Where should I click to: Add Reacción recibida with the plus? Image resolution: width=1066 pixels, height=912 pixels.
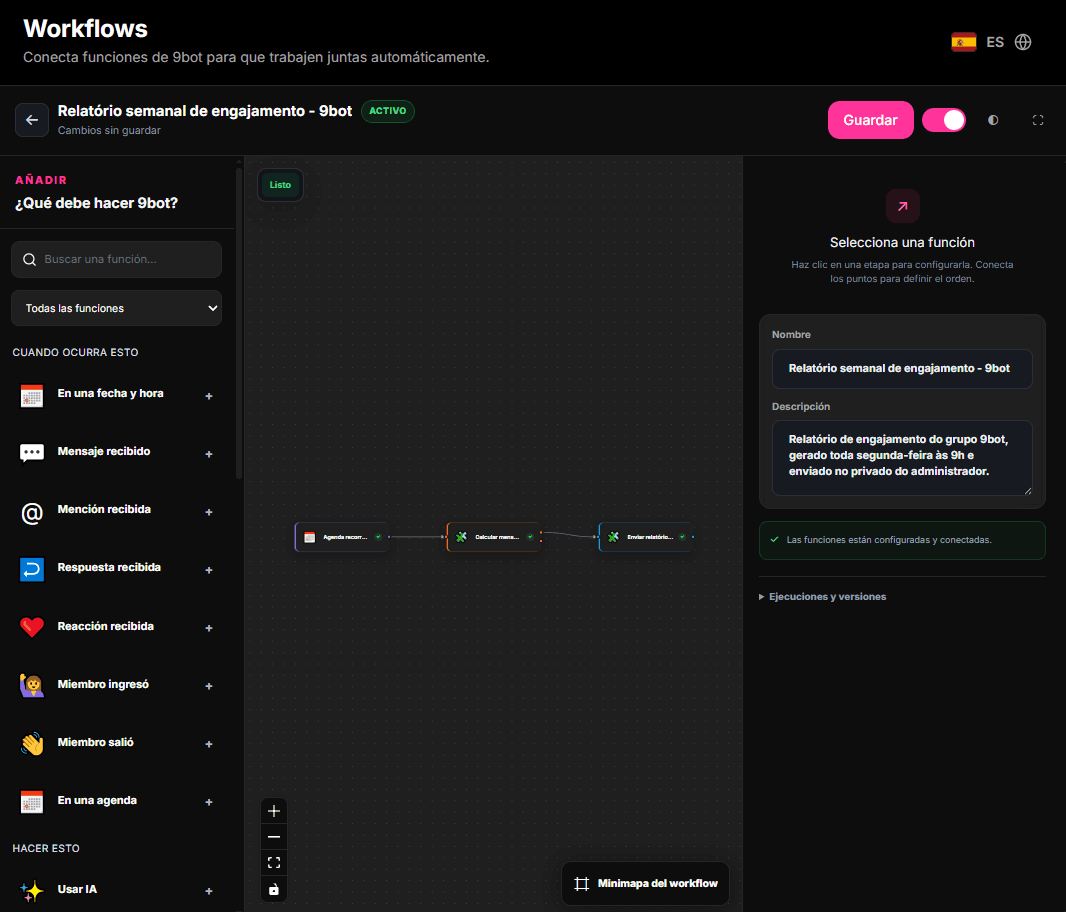209,628
